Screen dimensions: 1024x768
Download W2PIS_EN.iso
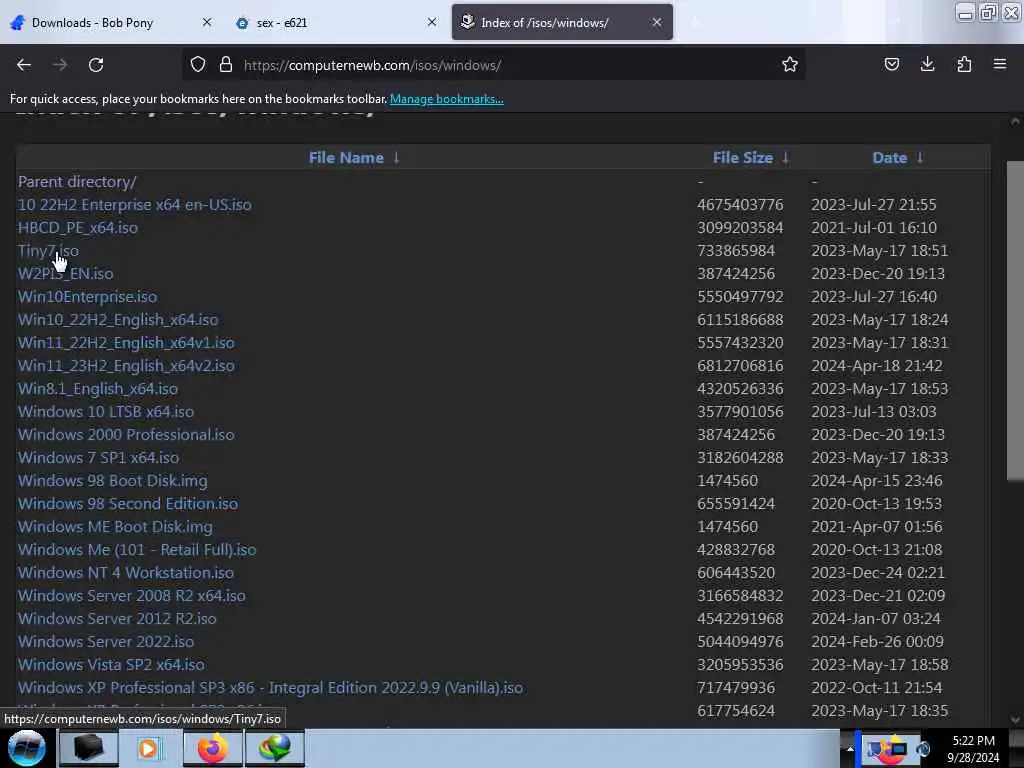point(65,273)
